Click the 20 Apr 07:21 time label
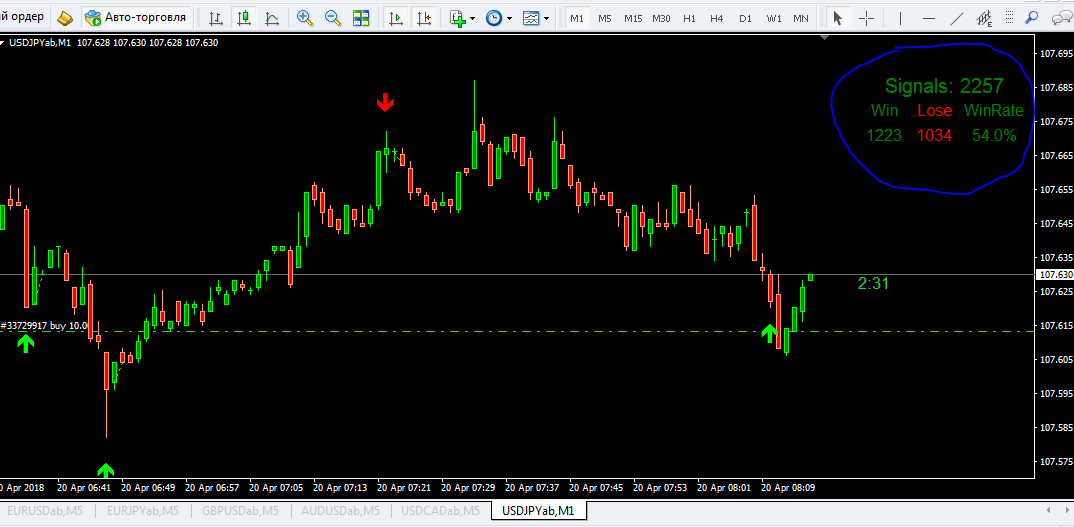This screenshot has width=1074, height=527. (x=403, y=488)
